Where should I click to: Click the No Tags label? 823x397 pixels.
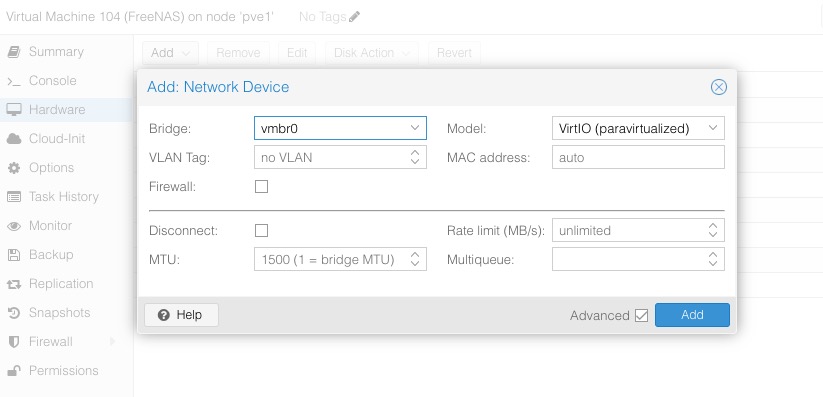coord(322,17)
